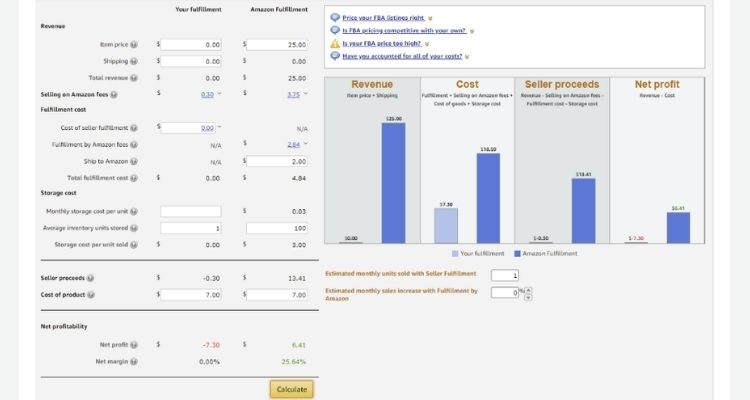Expand Cost of seller fulfillment dropdown arrow

pyautogui.click(x=220, y=127)
